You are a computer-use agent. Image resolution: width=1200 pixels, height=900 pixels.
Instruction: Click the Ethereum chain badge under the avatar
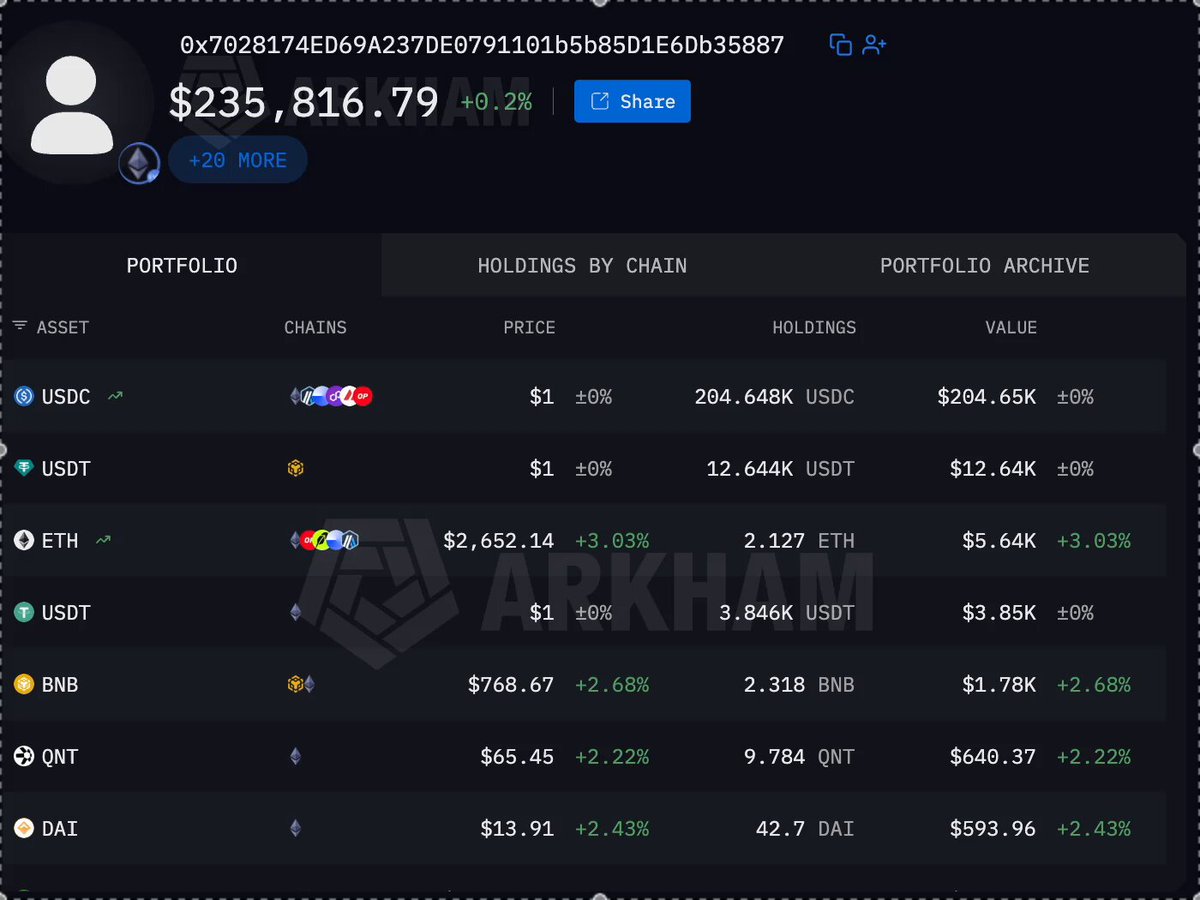click(x=139, y=163)
